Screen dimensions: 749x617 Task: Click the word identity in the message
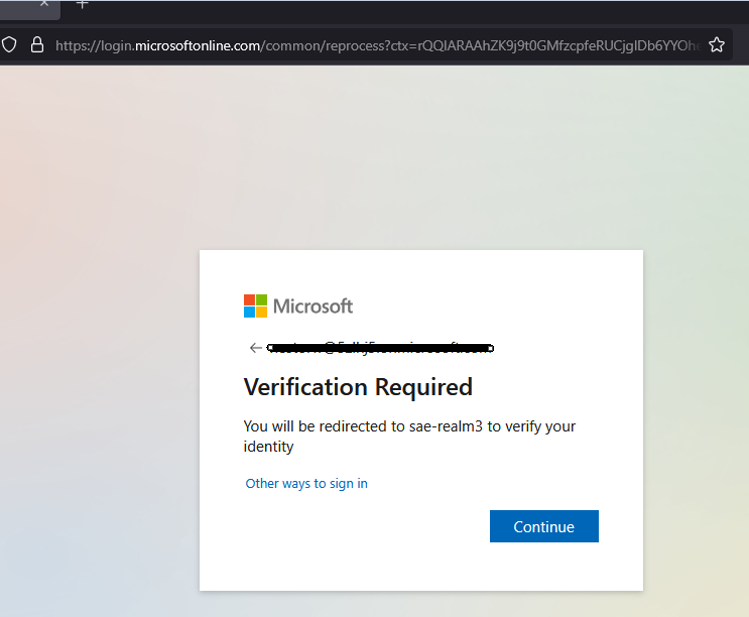pos(268,446)
